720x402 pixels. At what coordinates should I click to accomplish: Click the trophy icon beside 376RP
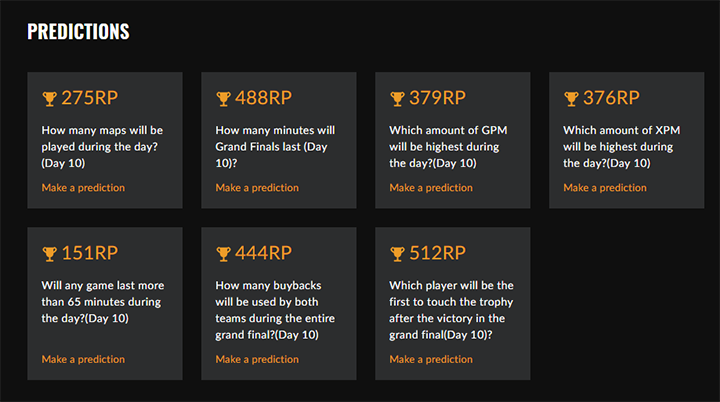click(x=571, y=98)
